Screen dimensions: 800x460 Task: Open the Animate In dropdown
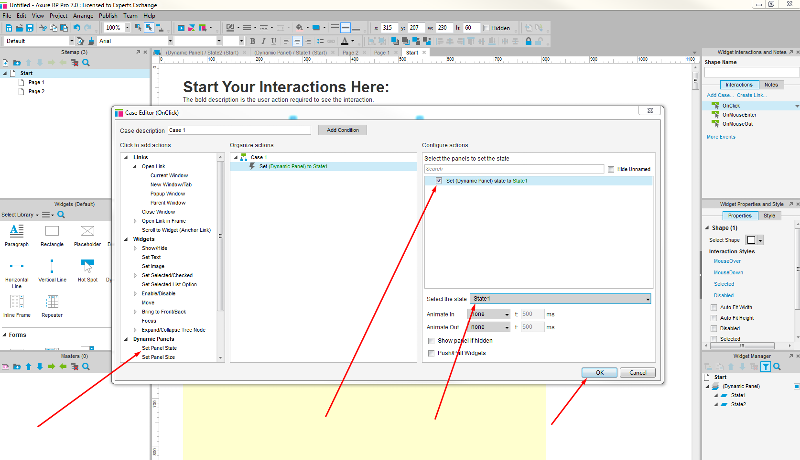point(488,314)
